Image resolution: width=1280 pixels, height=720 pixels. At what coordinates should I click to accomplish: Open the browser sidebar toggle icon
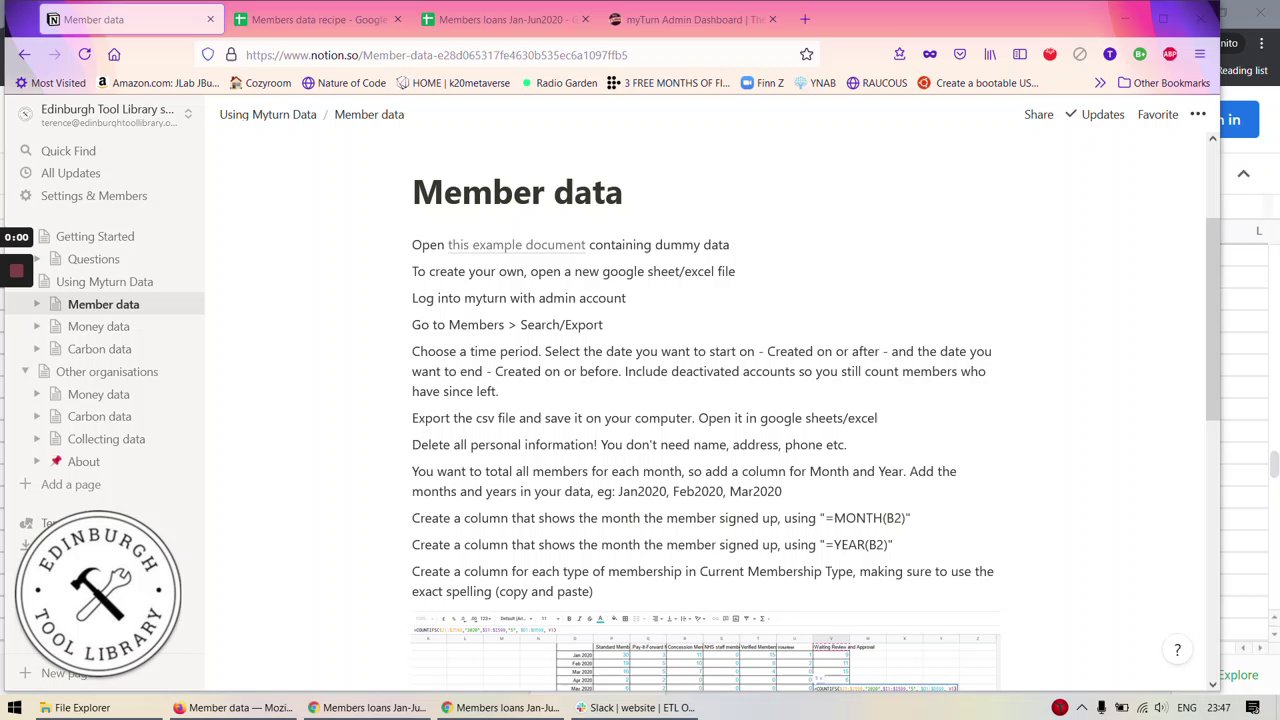[x=1020, y=54]
